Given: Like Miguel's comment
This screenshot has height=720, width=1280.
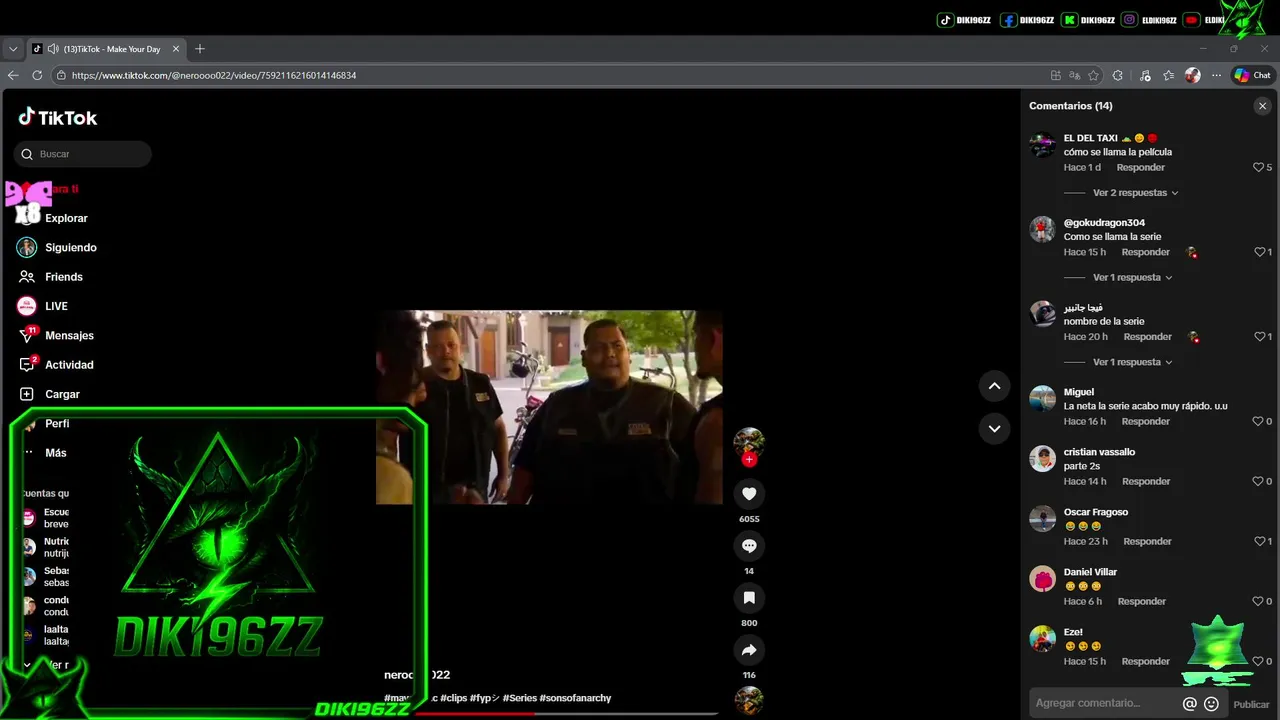Looking at the screenshot, I should coord(1259,422).
